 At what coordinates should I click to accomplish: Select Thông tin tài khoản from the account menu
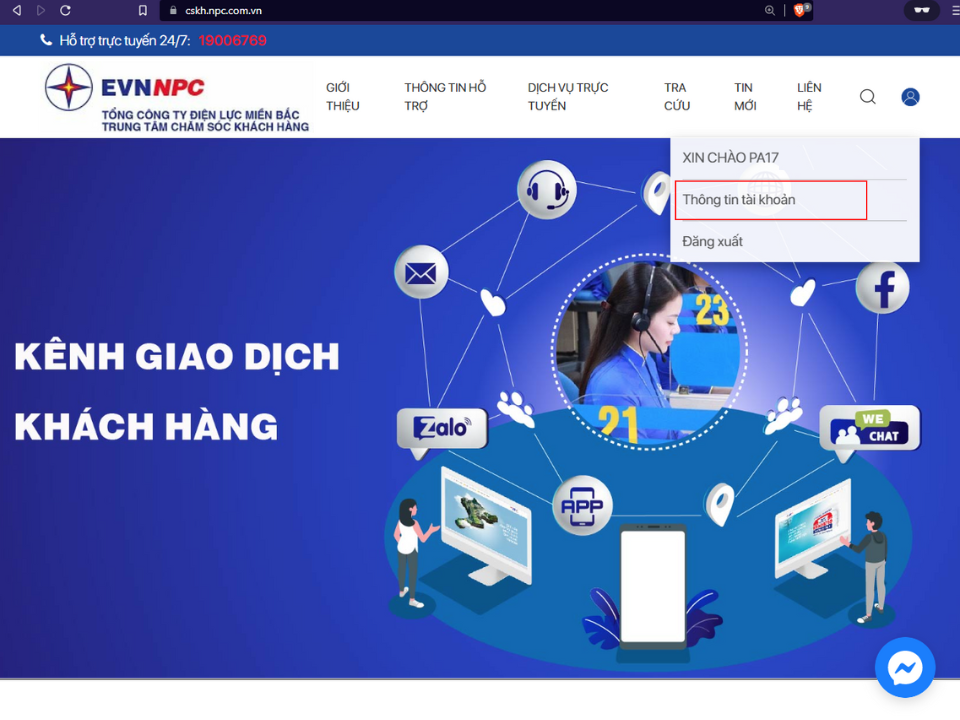coord(739,200)
